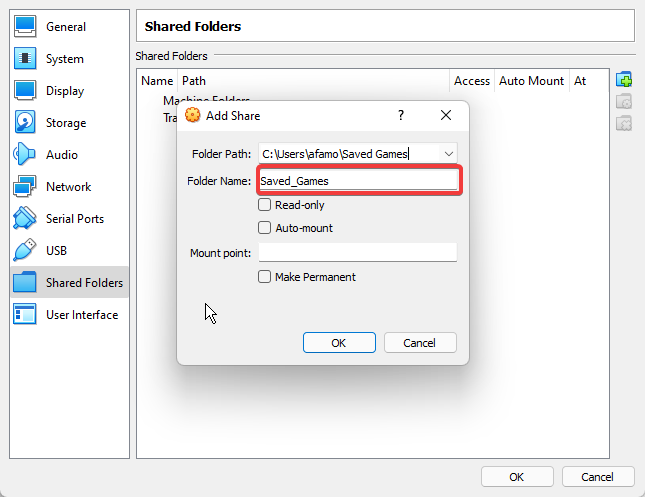Screen dimensions: 645x497
Task: Click the Name column header
Action: coord(157,81)
